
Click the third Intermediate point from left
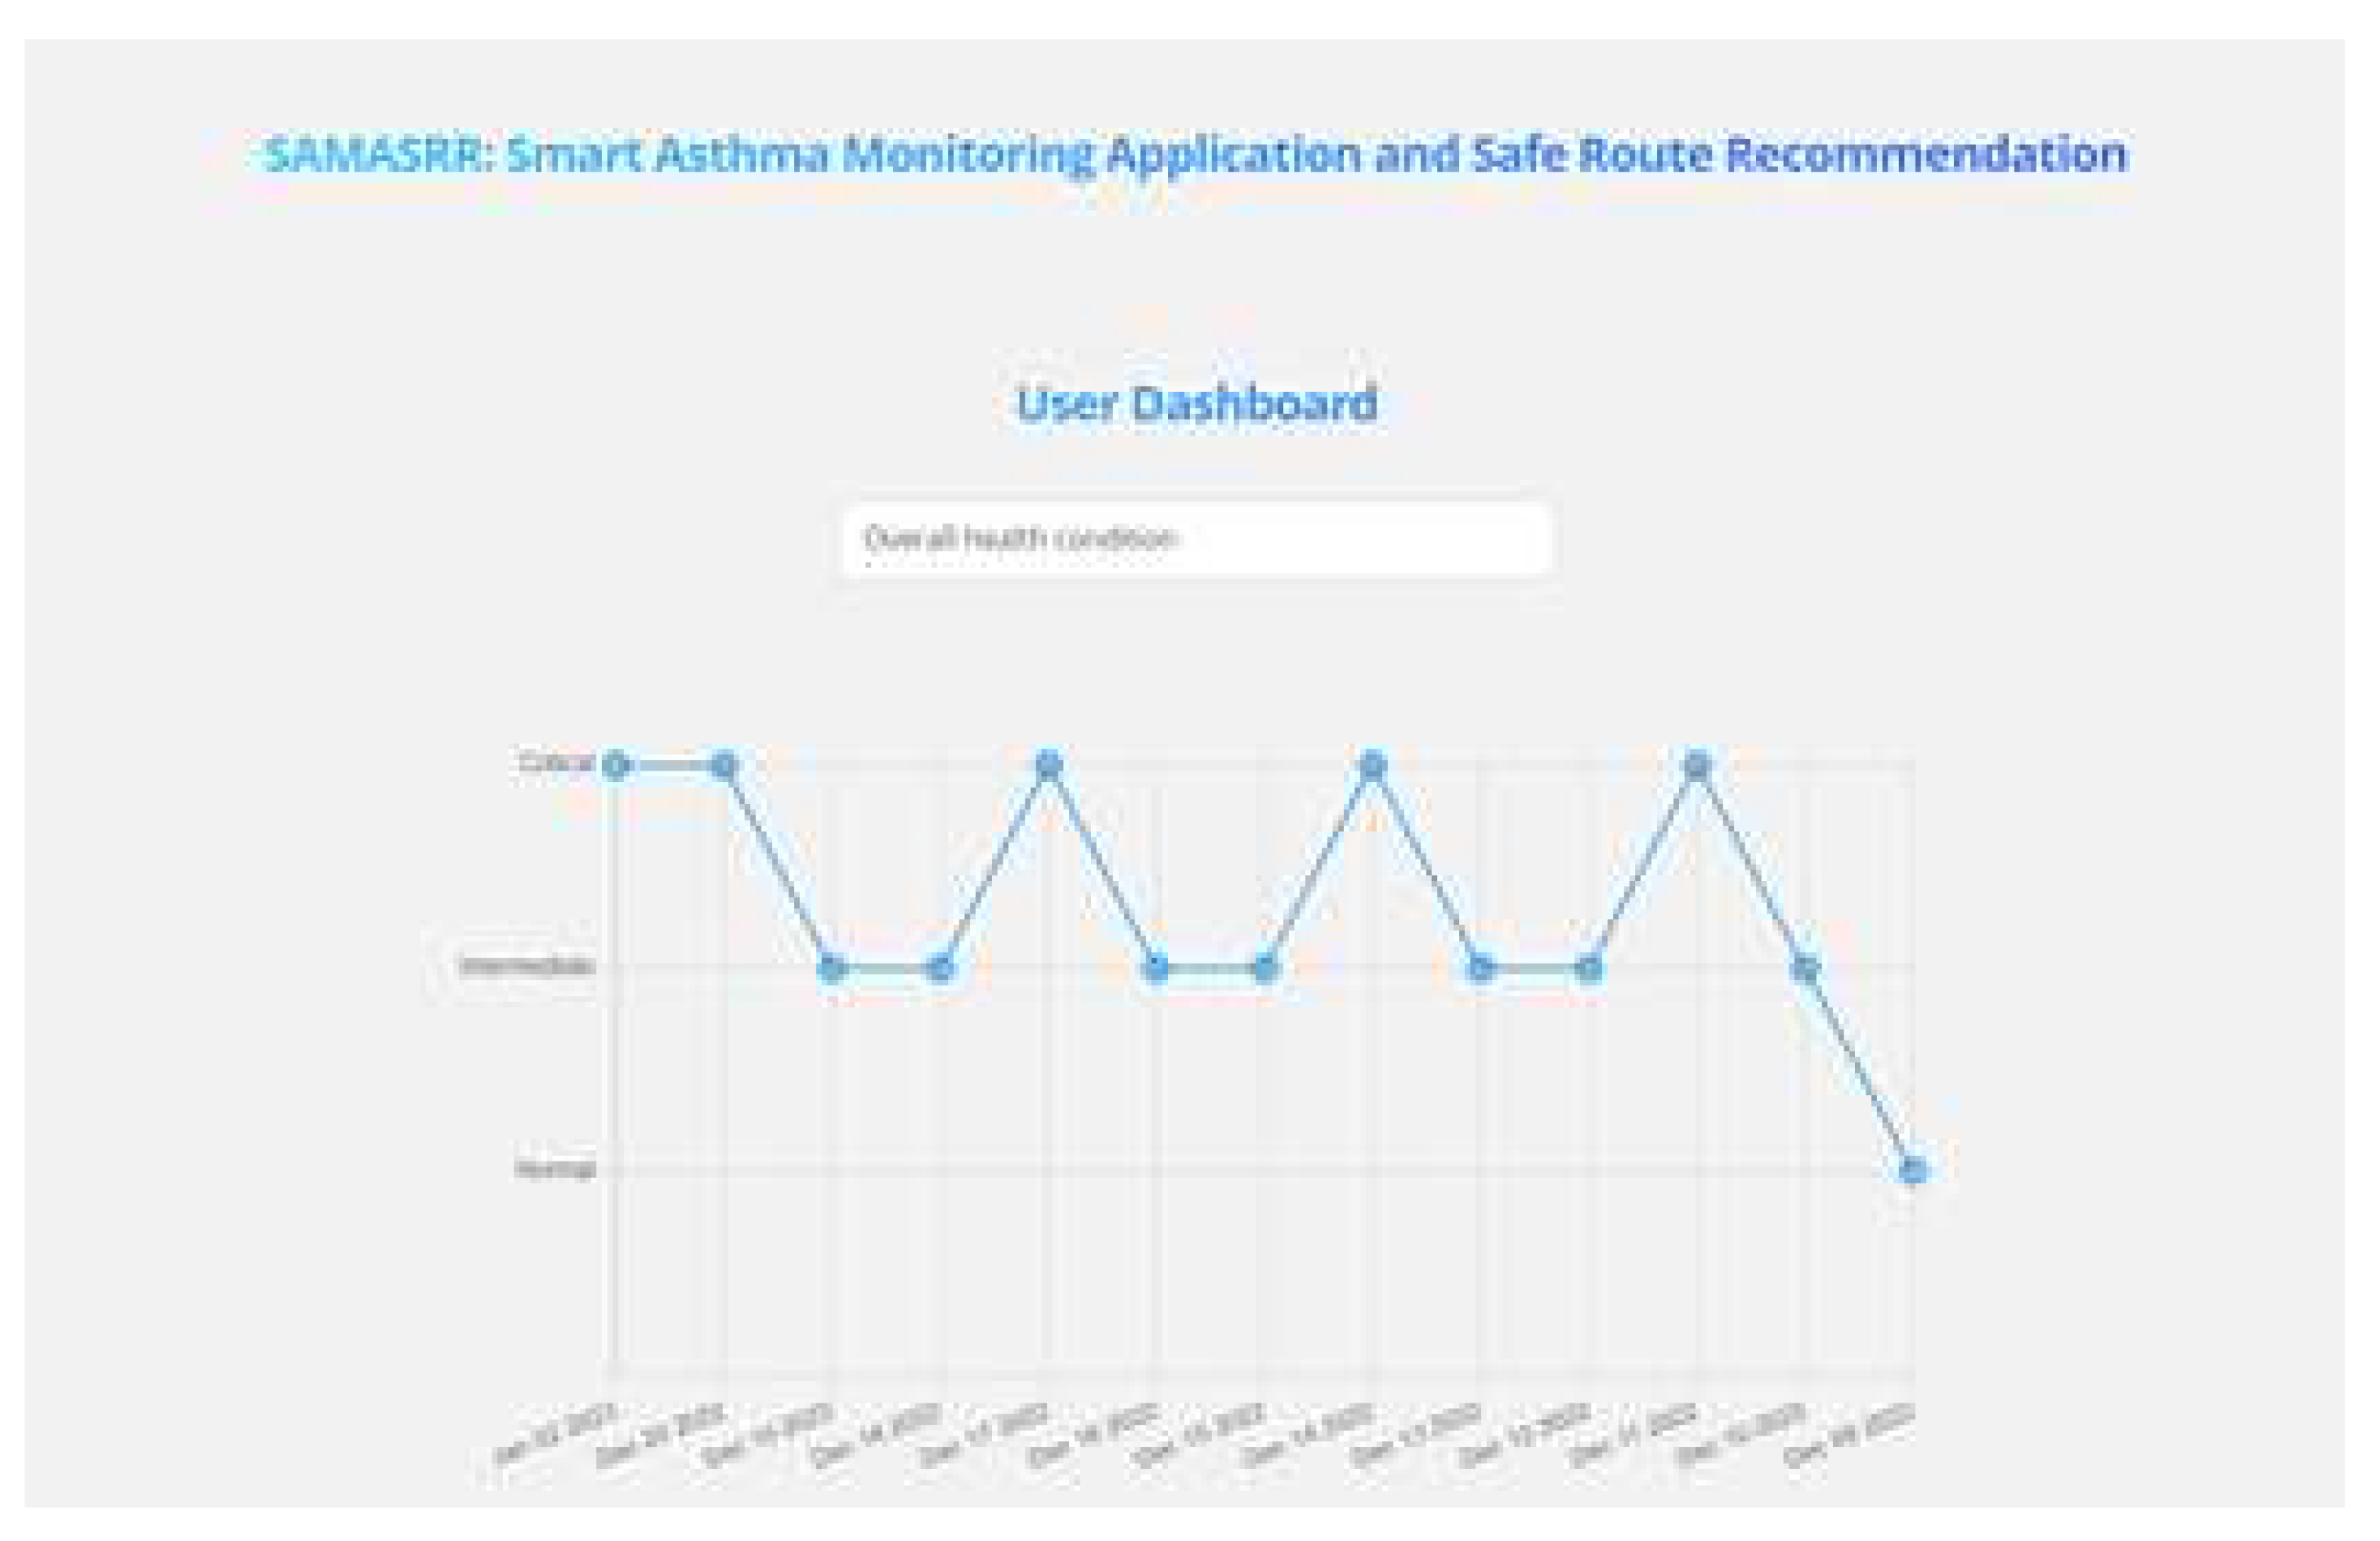point(1156,967)
